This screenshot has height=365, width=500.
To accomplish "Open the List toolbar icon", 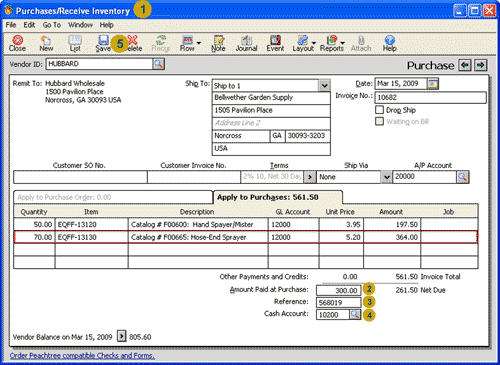I will (x=75, y=43).
